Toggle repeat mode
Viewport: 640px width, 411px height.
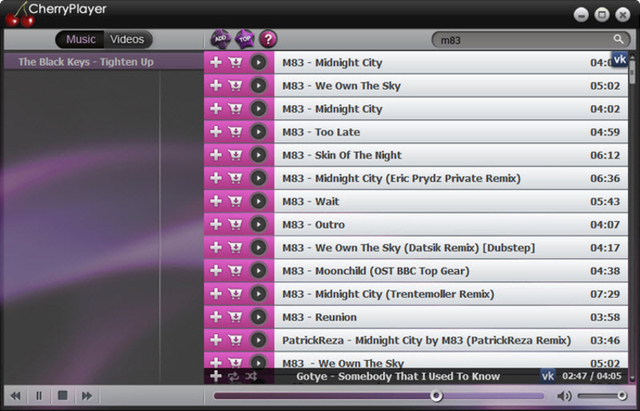[x=233, y=377]
